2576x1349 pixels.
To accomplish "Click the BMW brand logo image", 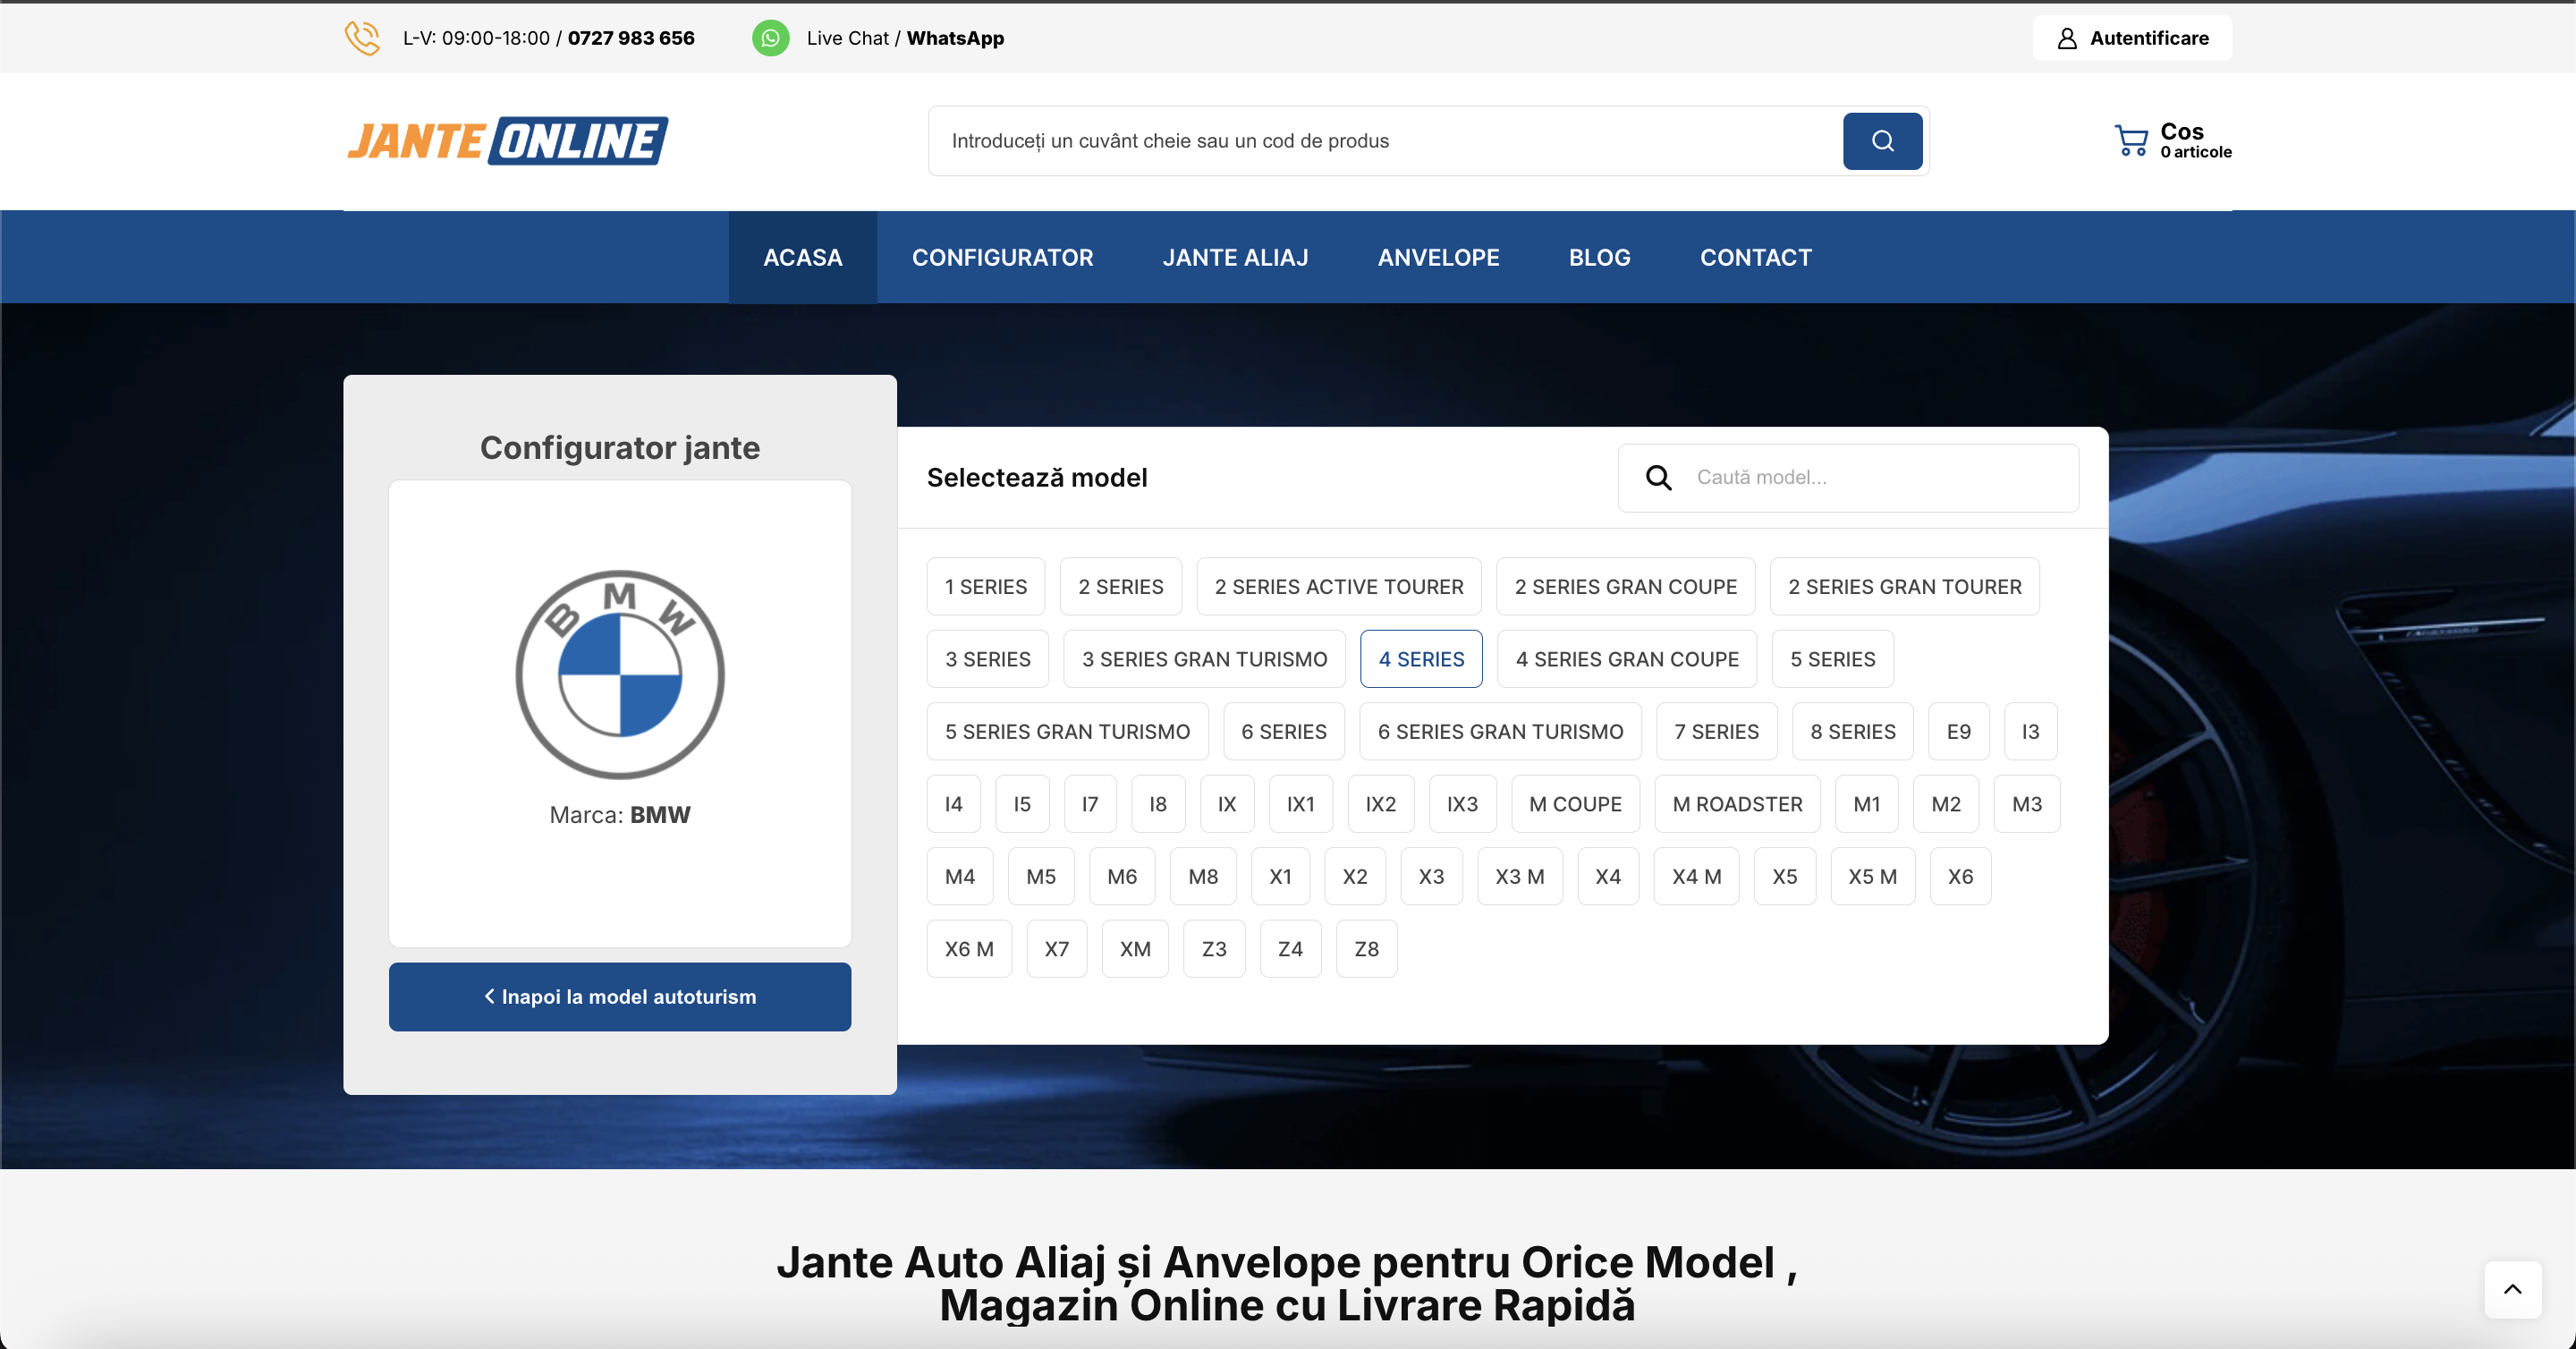I will (618, 675).
